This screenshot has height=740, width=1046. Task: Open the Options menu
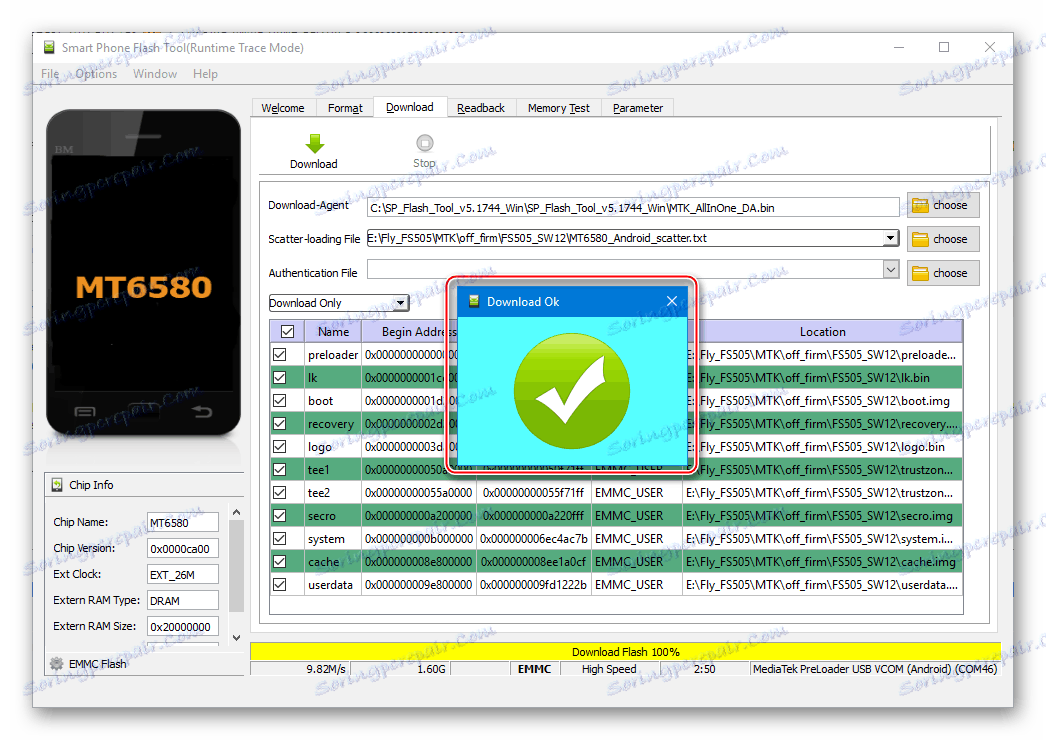click(96, 74)
